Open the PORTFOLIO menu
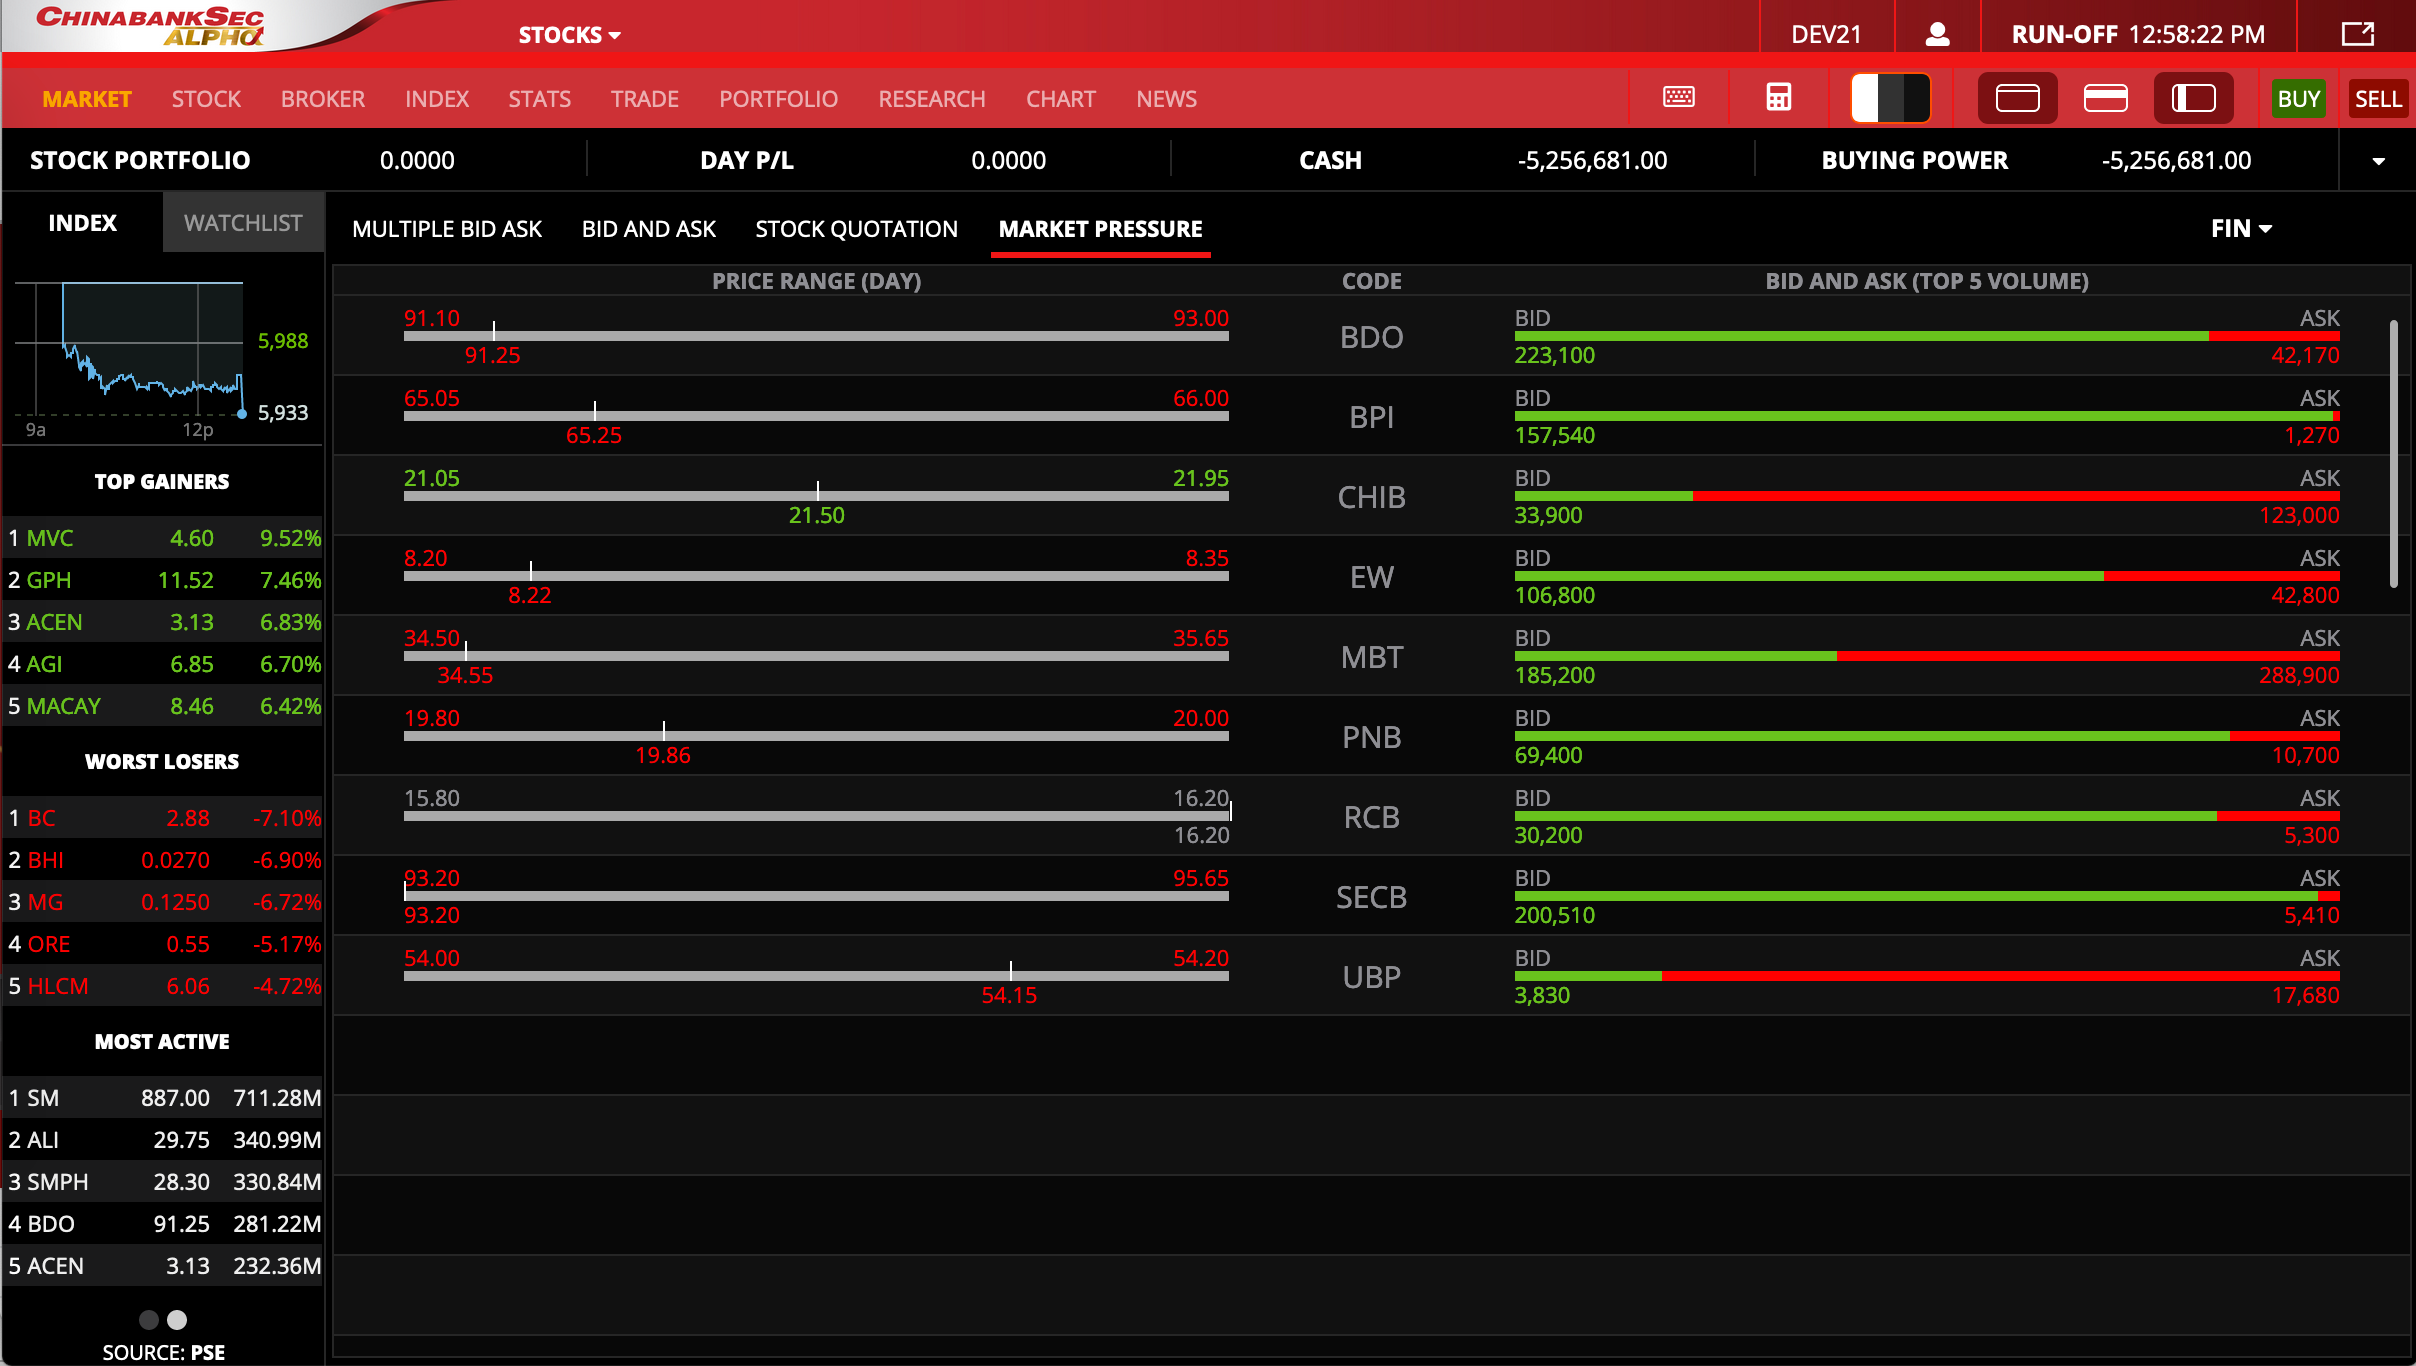This screenshot has width=2416, height=1366. coord(778,99)
